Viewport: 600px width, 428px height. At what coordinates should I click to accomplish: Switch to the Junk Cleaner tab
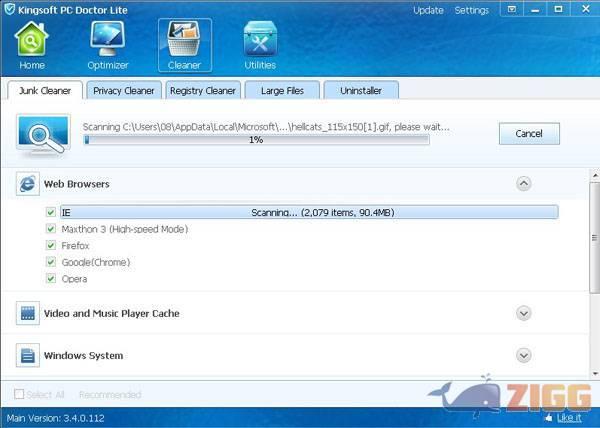coord(45,90)
